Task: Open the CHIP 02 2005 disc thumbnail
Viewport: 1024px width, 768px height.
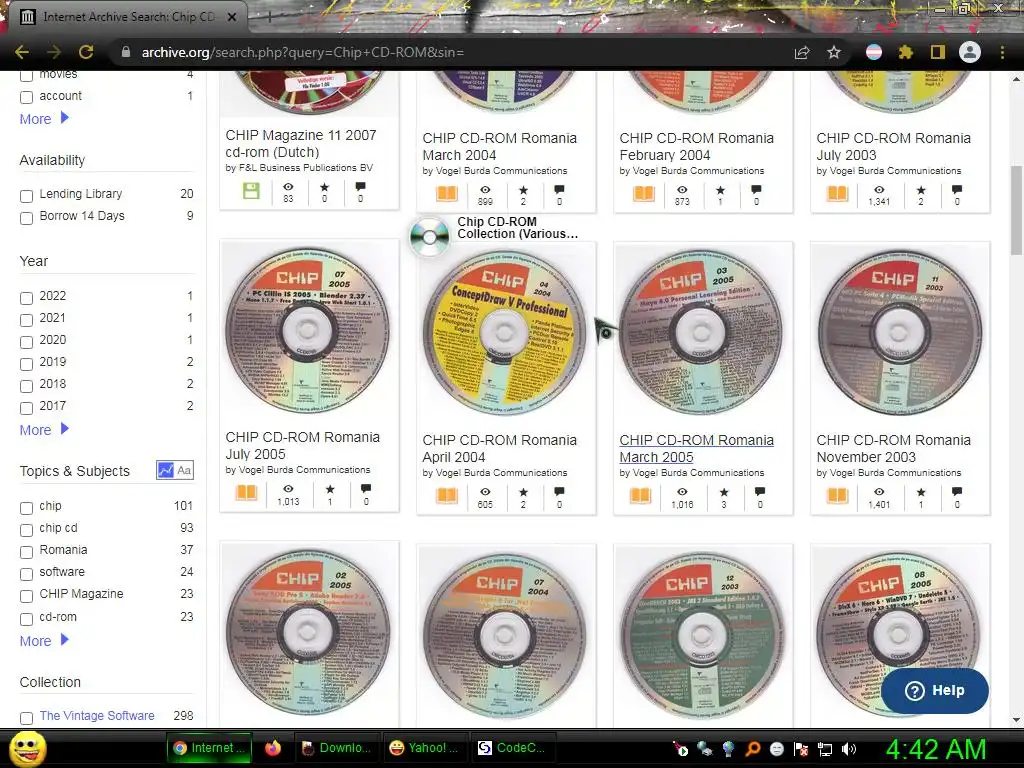Action: coord(308,632)
